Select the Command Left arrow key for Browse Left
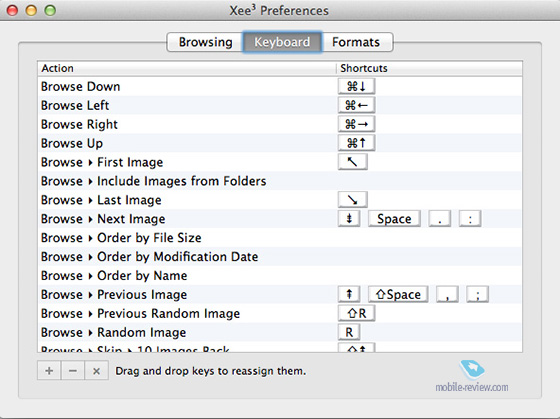Viewport: 560px width, 419px height. click(x=356, y=105)
